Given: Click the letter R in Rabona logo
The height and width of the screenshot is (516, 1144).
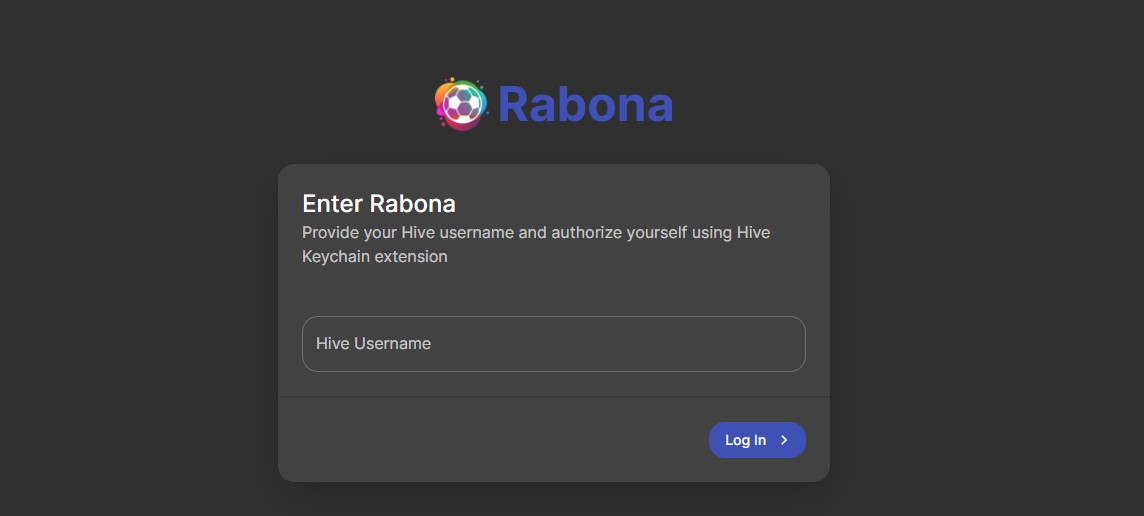Looking at the screenshot, I should pos(514,104).
